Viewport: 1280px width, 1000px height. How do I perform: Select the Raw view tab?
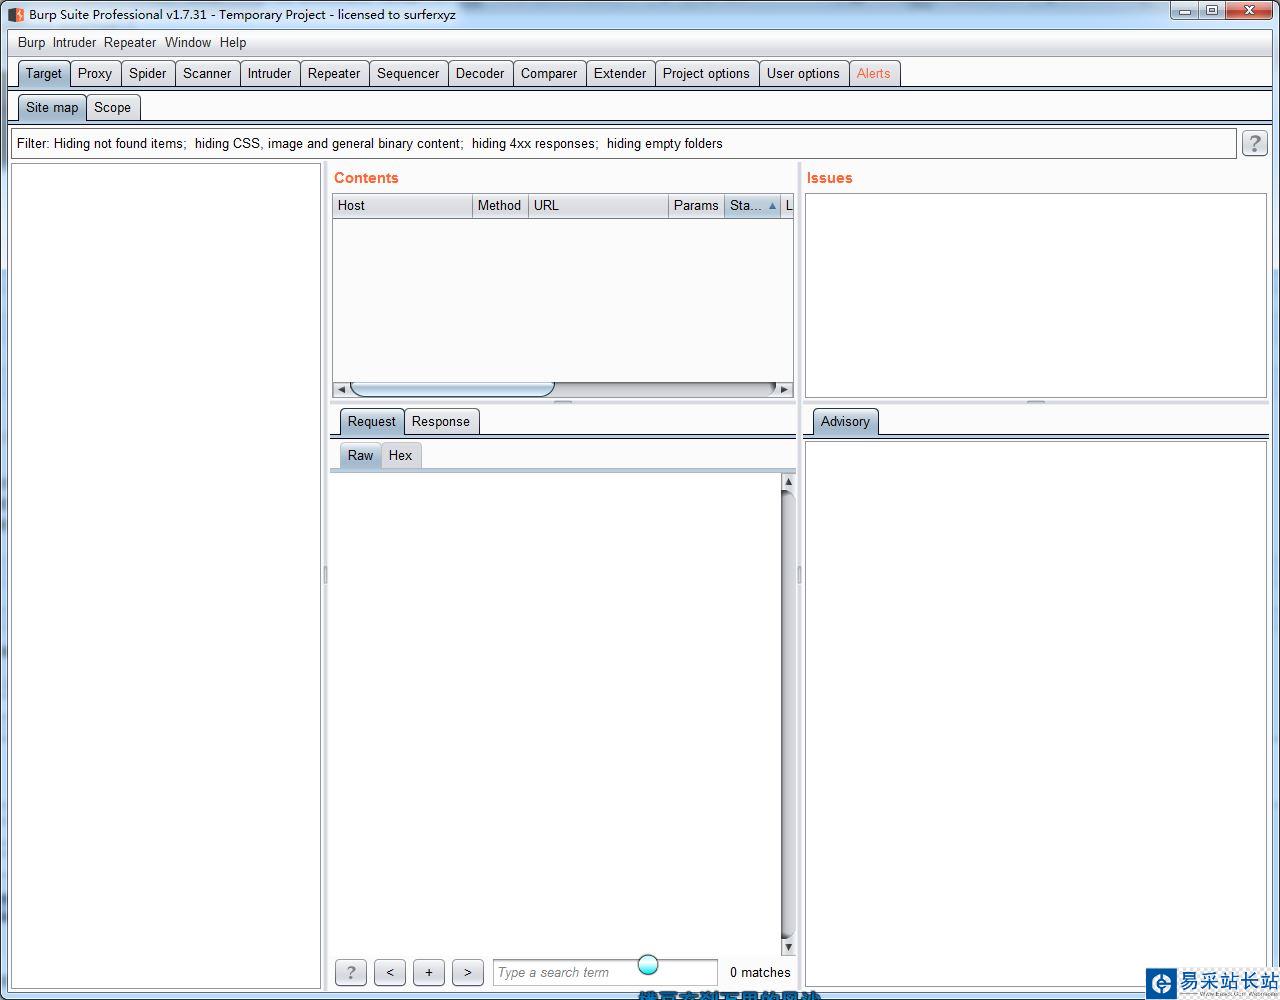360,455
